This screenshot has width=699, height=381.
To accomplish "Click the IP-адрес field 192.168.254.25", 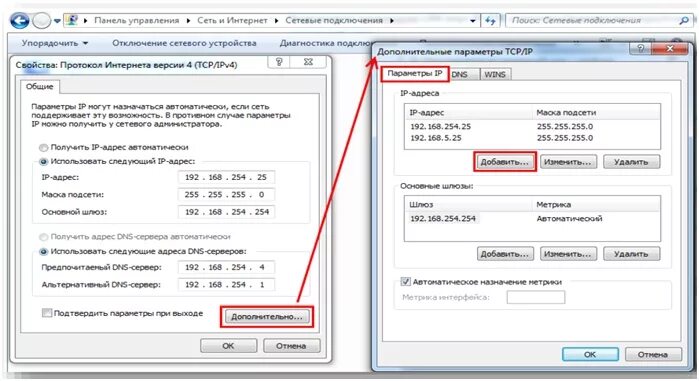I will [226, 177].
